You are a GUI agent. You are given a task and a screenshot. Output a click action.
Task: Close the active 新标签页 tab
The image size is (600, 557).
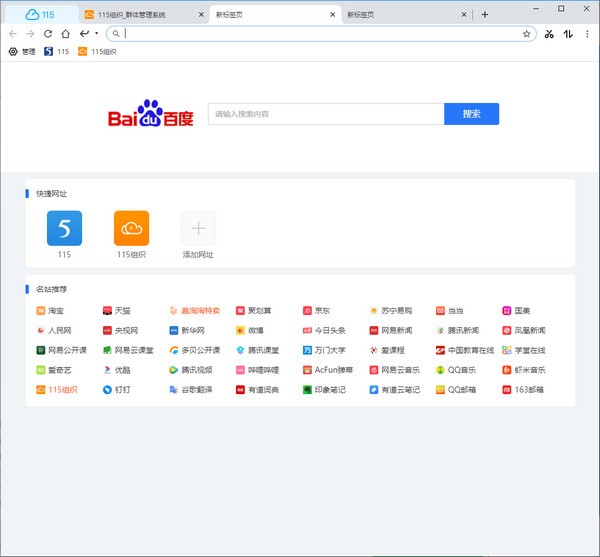coord(332,15)
